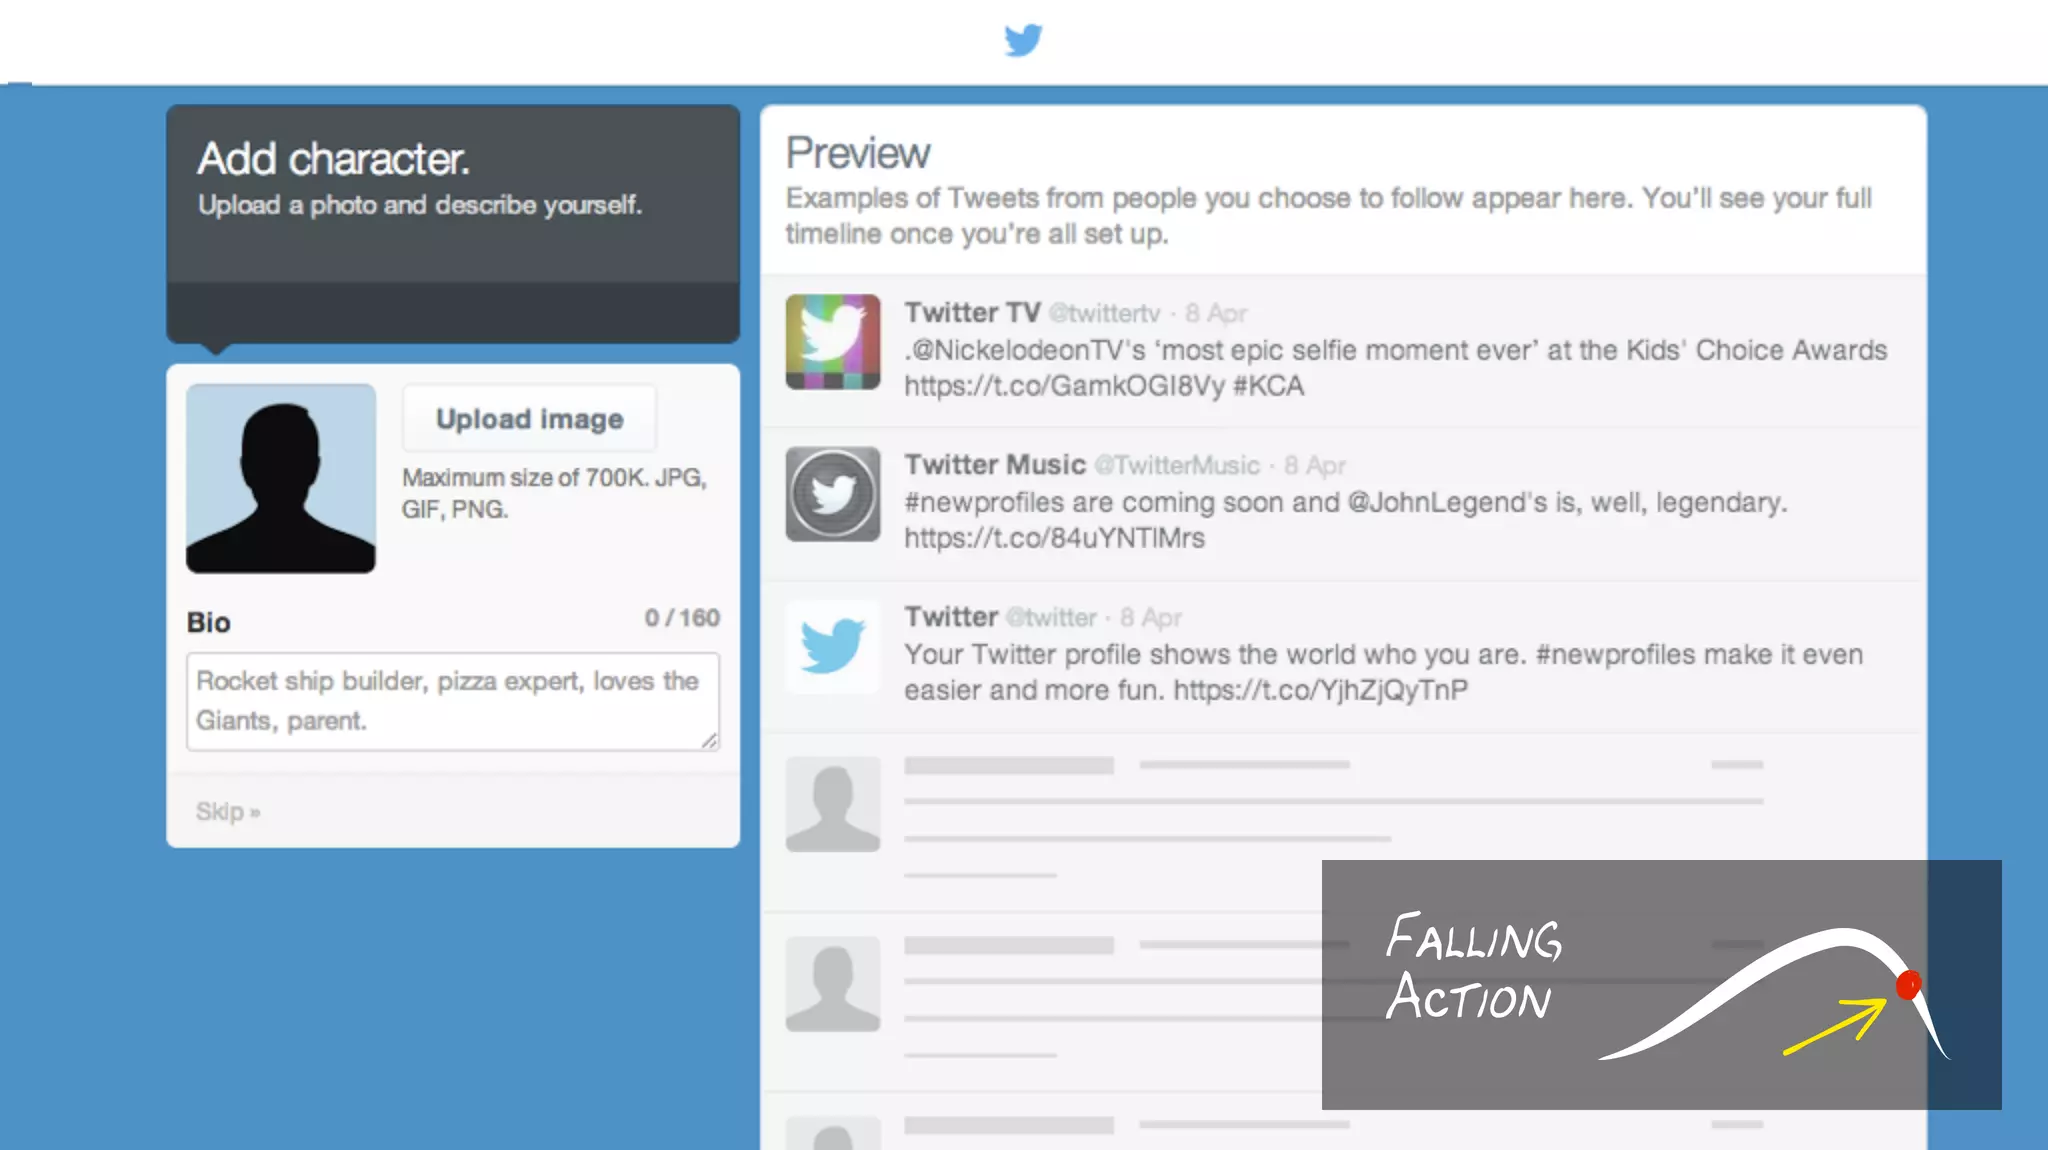Open the t.co/GamkOGI8Vy link
Viewport: 2048px width, 1150px height.
(x=1064, y=386)
